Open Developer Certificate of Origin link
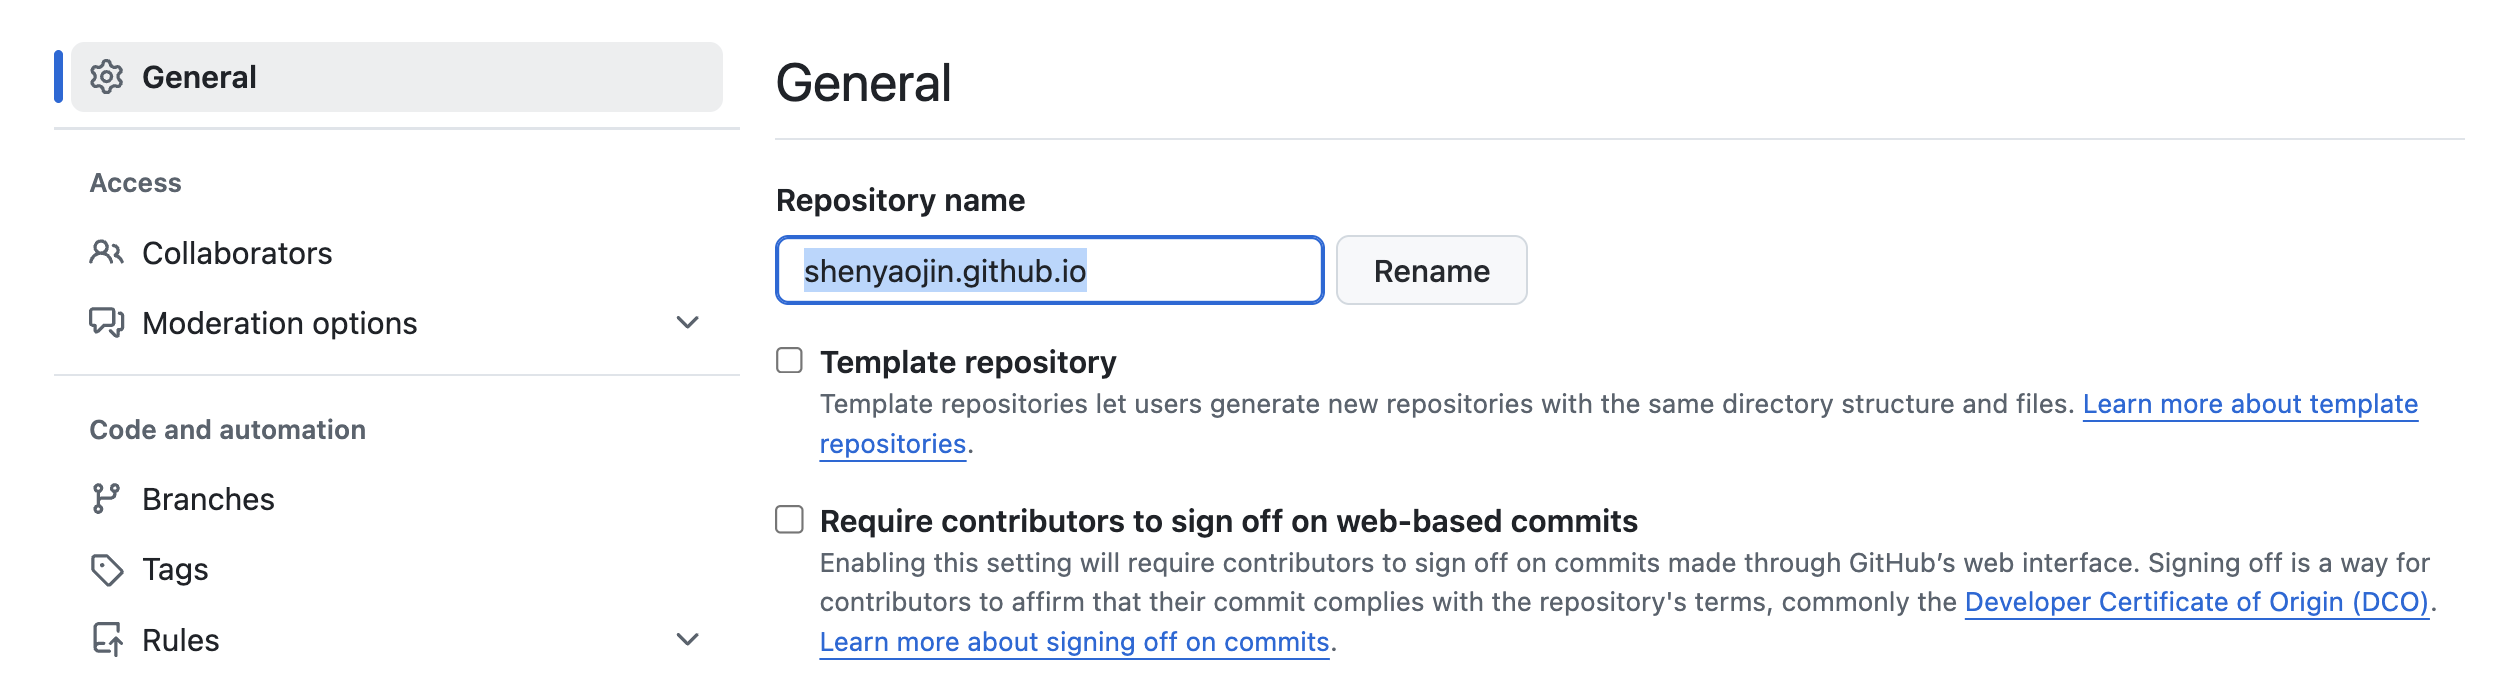Image resolution: width=2496 pixels, height=684 pixels. click(x=2196, y=602)
